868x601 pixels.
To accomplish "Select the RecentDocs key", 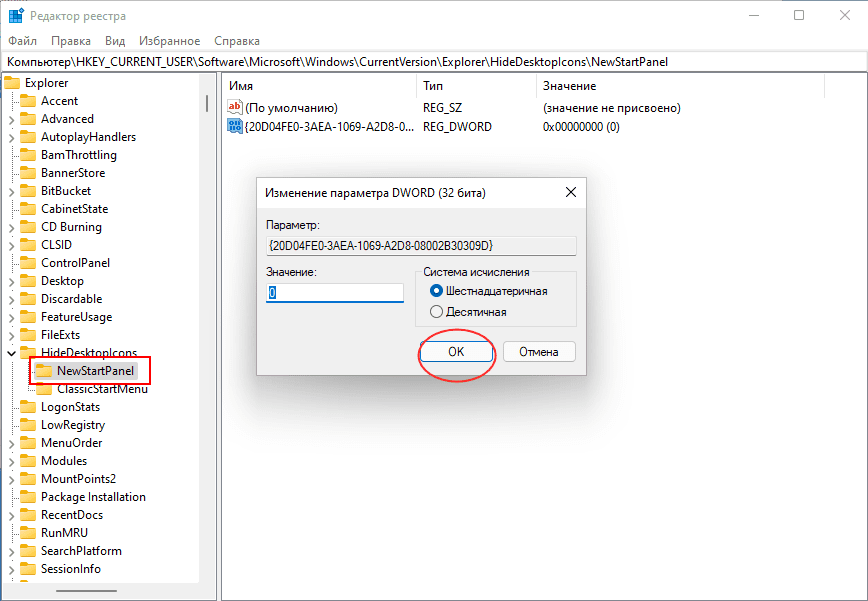I will click(72, 515).
